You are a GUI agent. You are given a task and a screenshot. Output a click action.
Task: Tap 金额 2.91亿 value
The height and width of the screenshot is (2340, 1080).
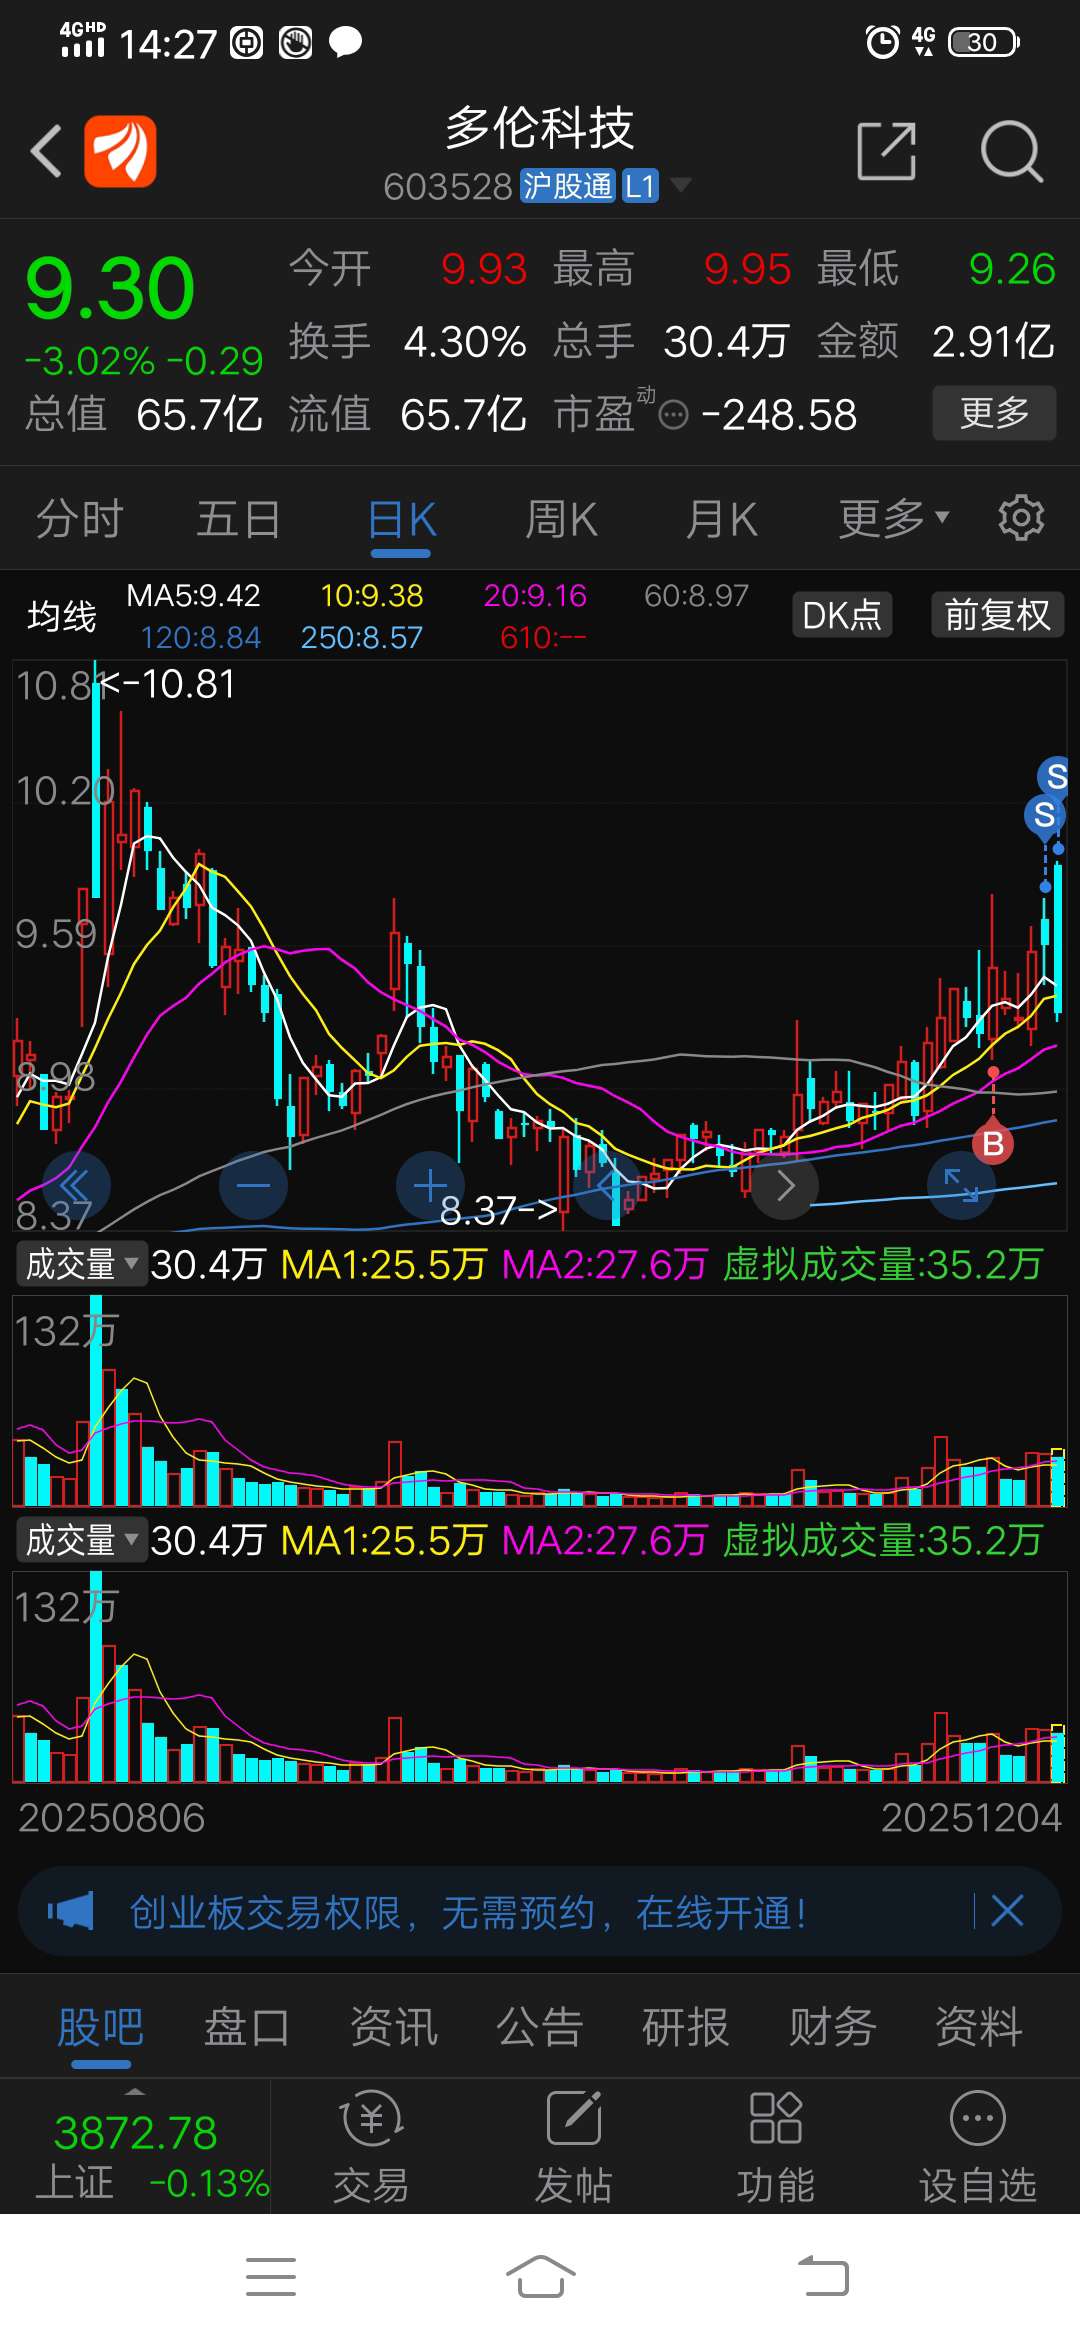coord(993,342)
